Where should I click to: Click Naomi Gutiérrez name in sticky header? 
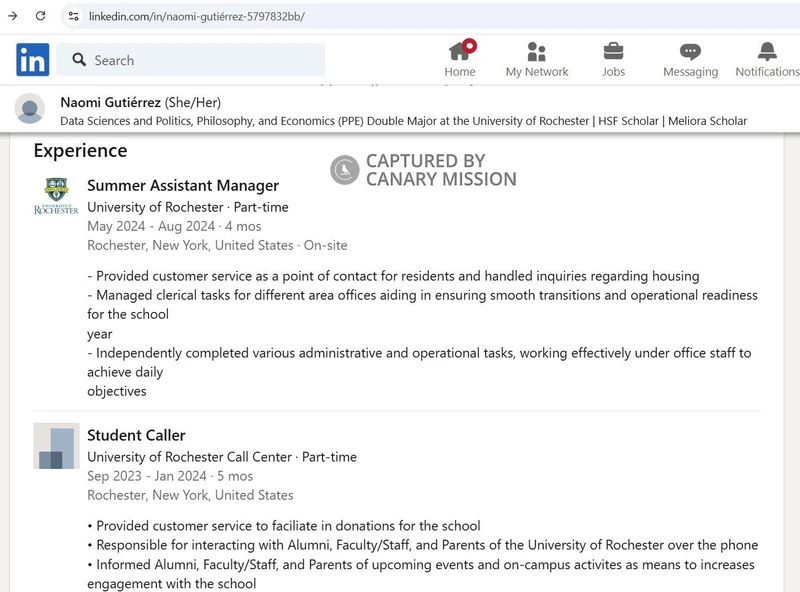point(111,103)
